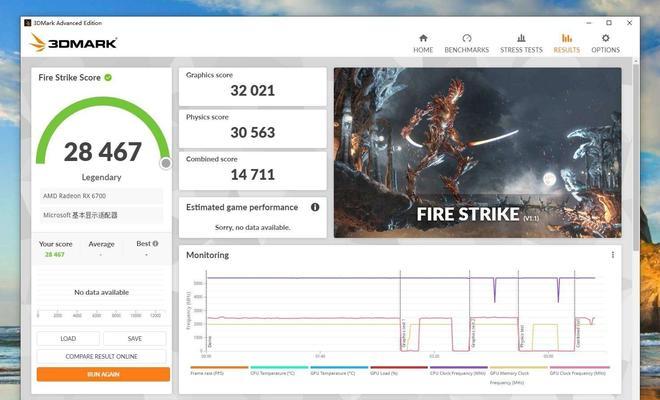The height and width of the screenshot is (400, 660).
Task: Toggle Frame rate (FPS) legend entry
Action: point(219,371)
